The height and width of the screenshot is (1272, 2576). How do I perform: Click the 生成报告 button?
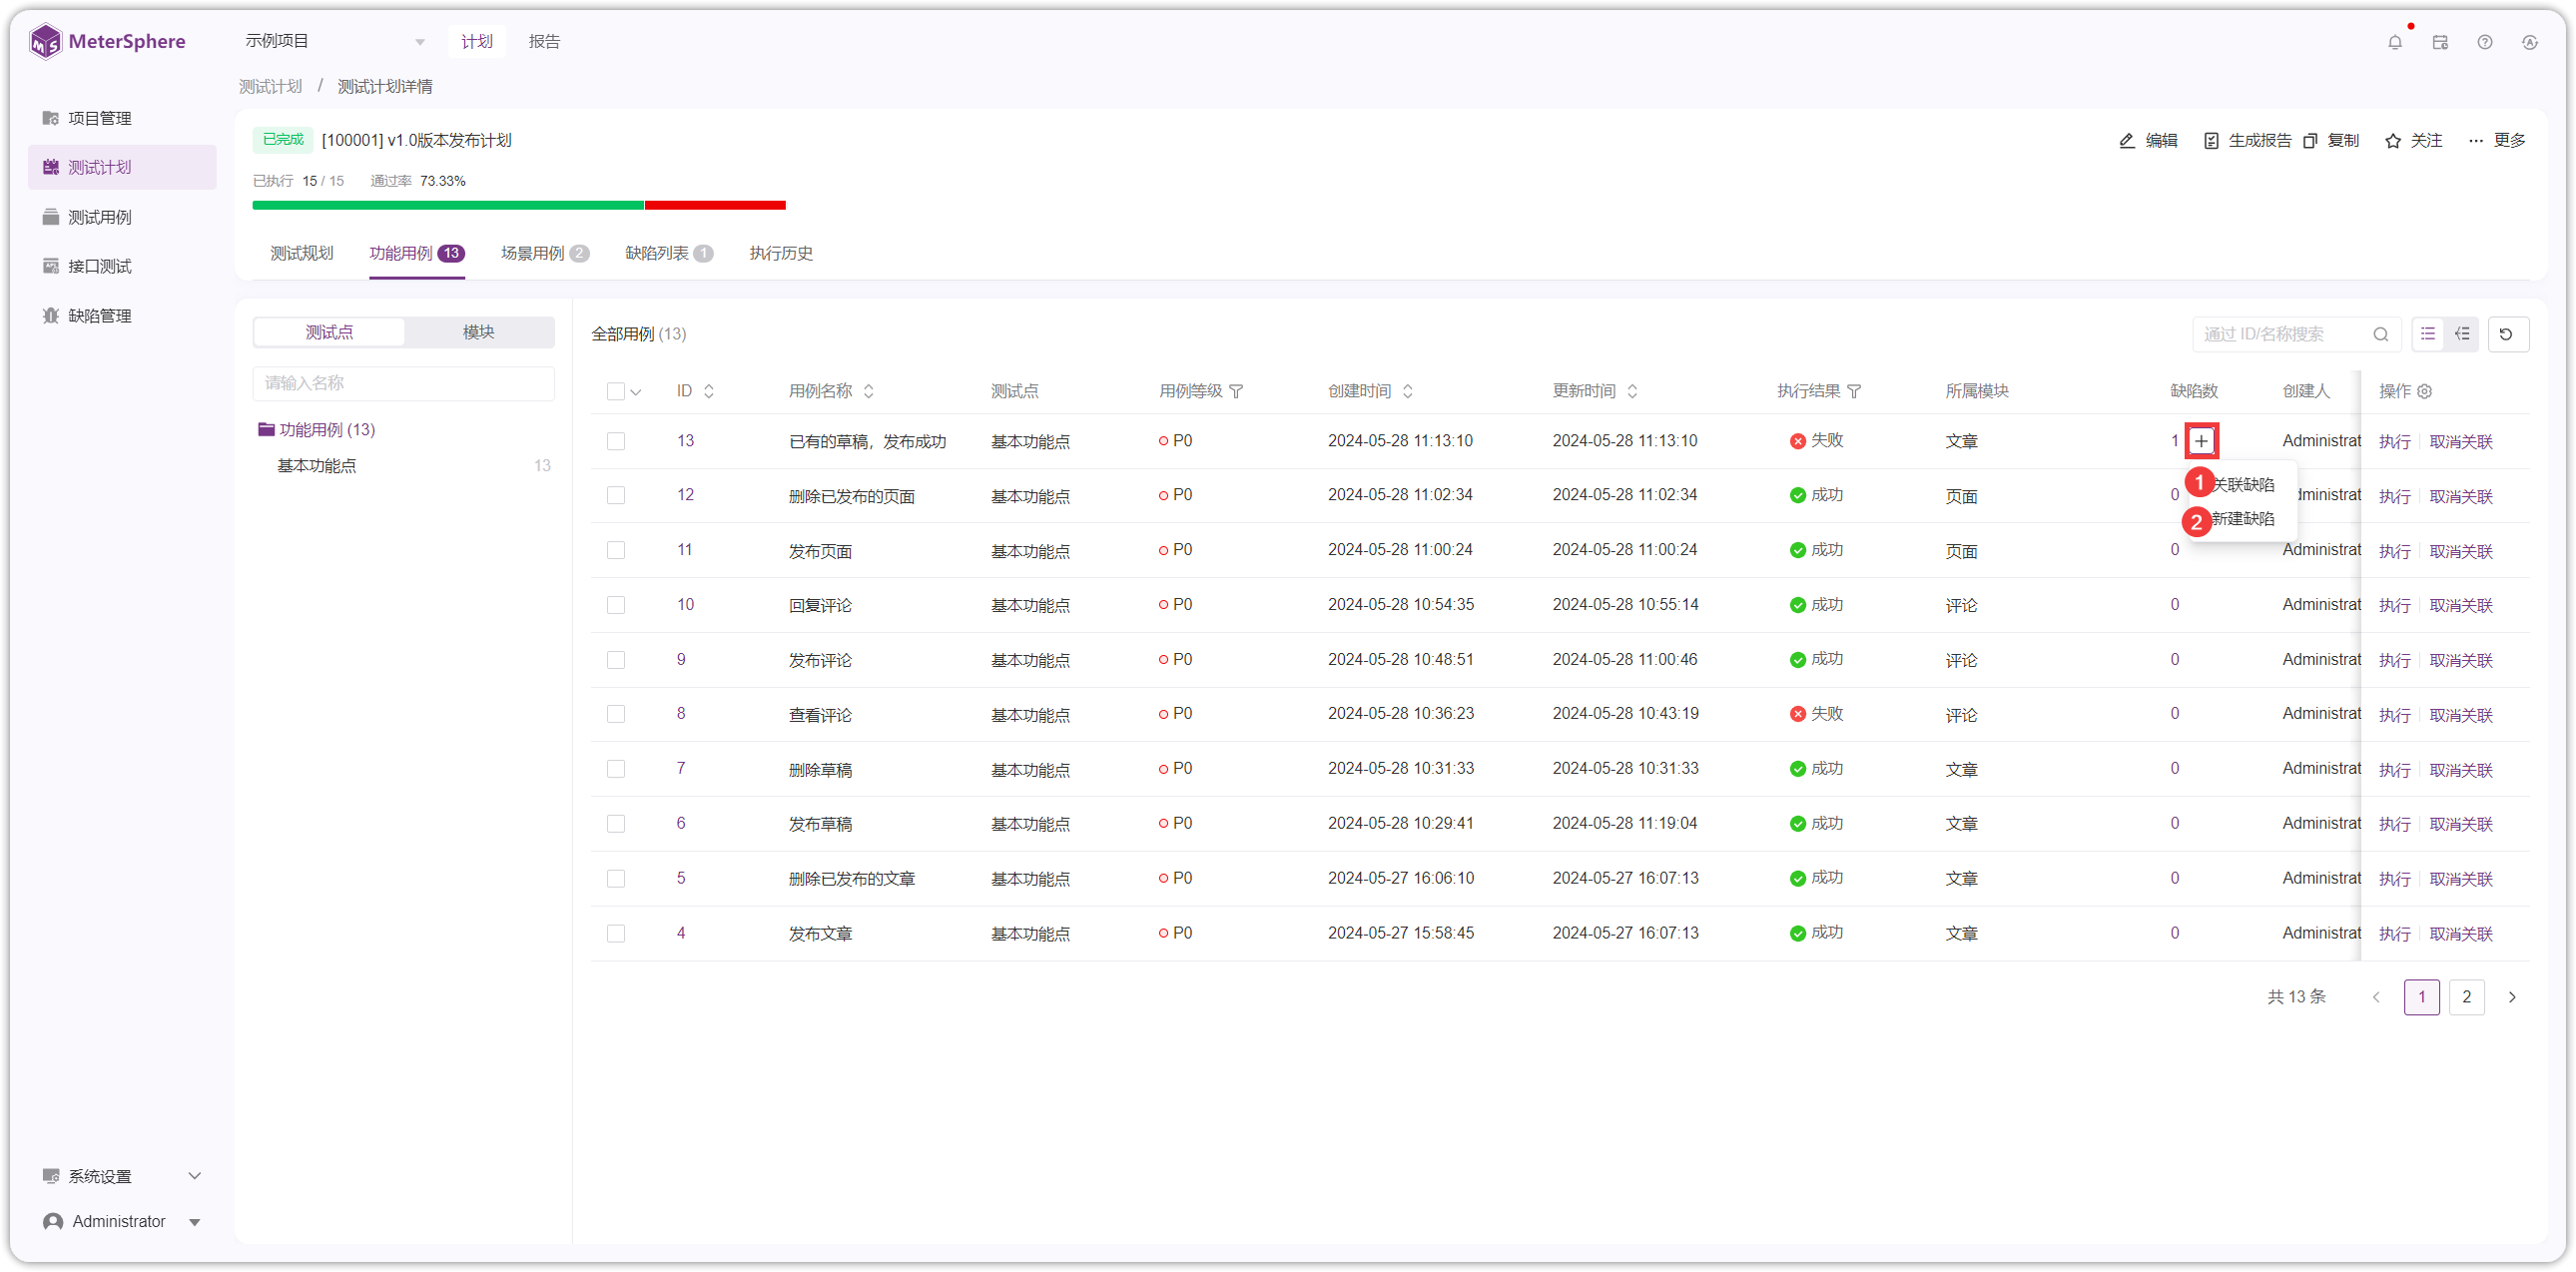pyautogui.click(x=2247, y=141)
